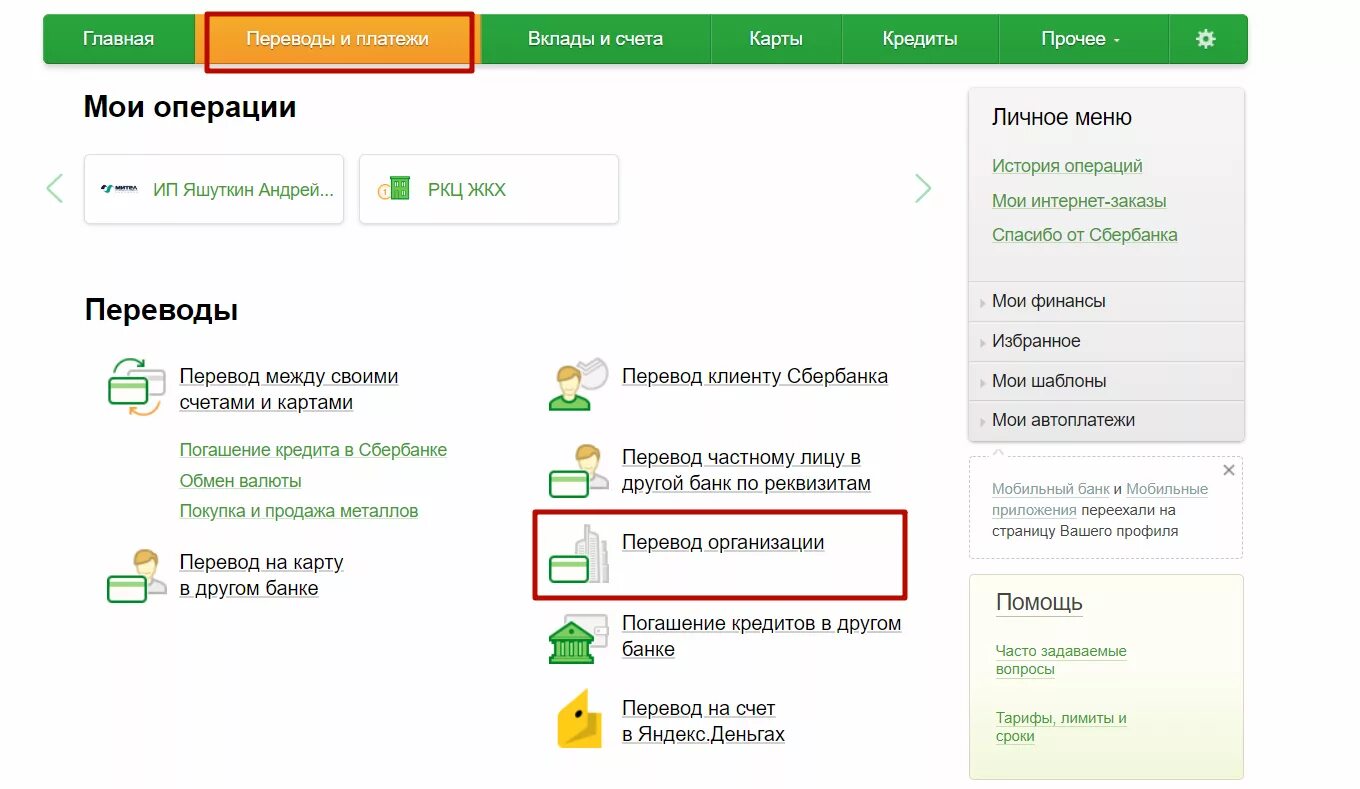Screen dimensions: 1360x789
Task: Click the РКЦ ЖКХ building icon
Action: click(395, 188)
